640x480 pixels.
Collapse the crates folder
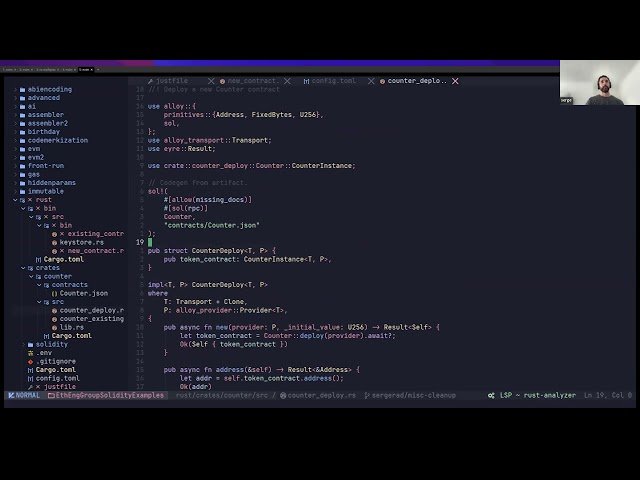pyautogui.click(x=24, y=267)
